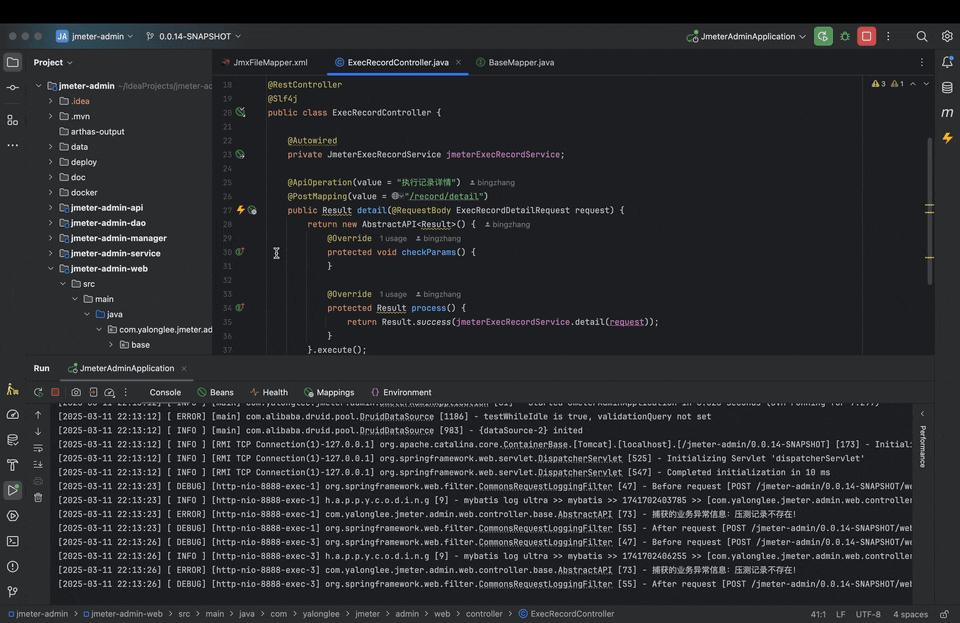Open the Notifications bell panel
The image size is (960, 623).
(x=947, y=62)
